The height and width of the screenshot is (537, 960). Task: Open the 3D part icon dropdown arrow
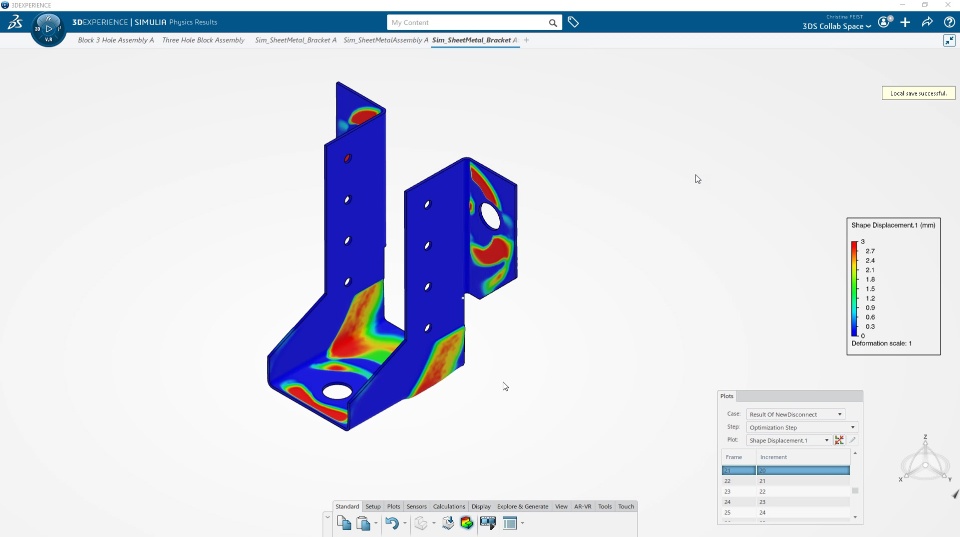click(x=433, y=524)
